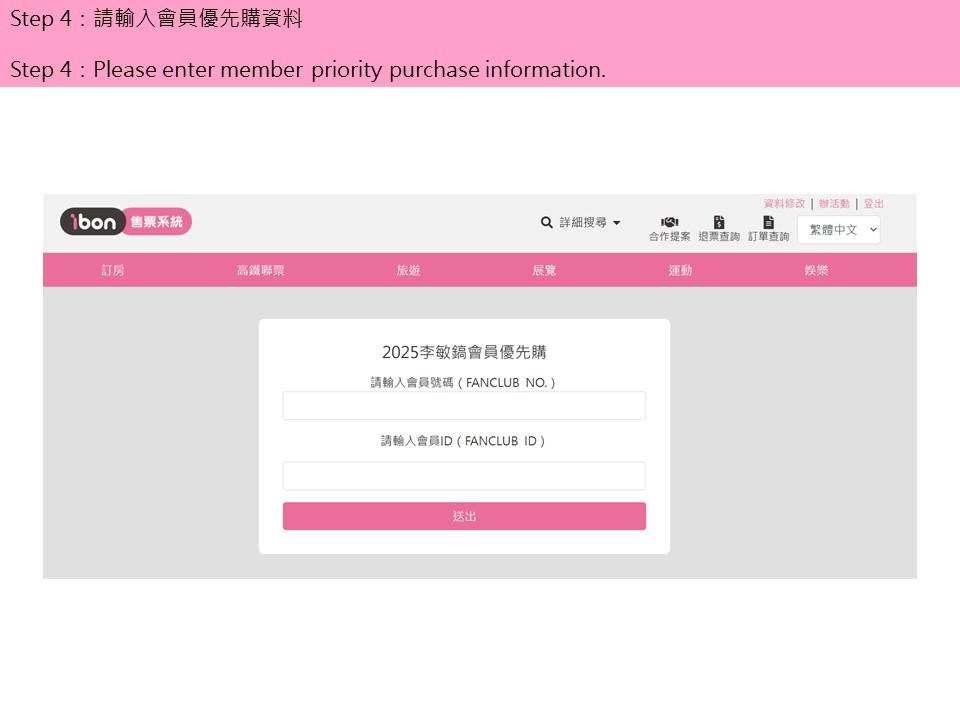The width and height of the screenshot is (960, 720).
Task: Select the 訂房 menu item
Action: tap(113, 270)
